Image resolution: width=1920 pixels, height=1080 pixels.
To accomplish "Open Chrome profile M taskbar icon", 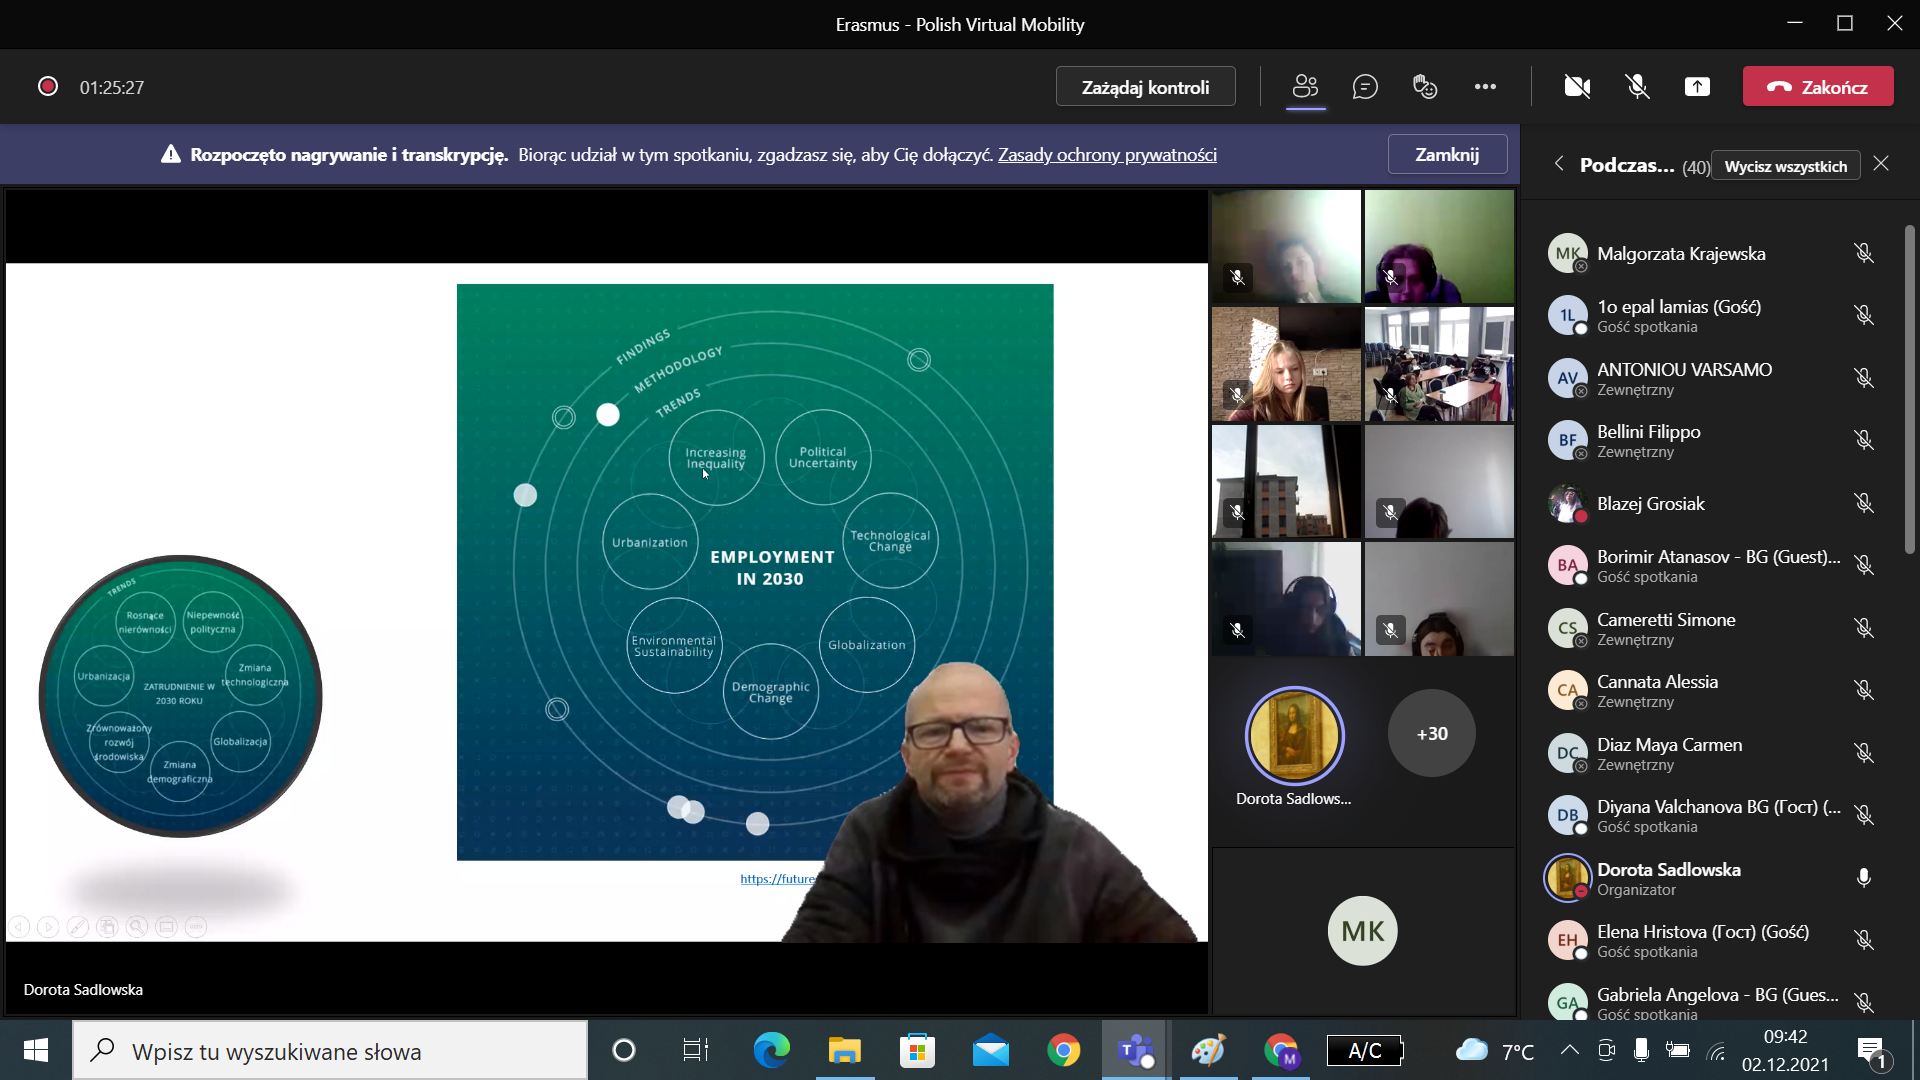I will 1281,1050.
